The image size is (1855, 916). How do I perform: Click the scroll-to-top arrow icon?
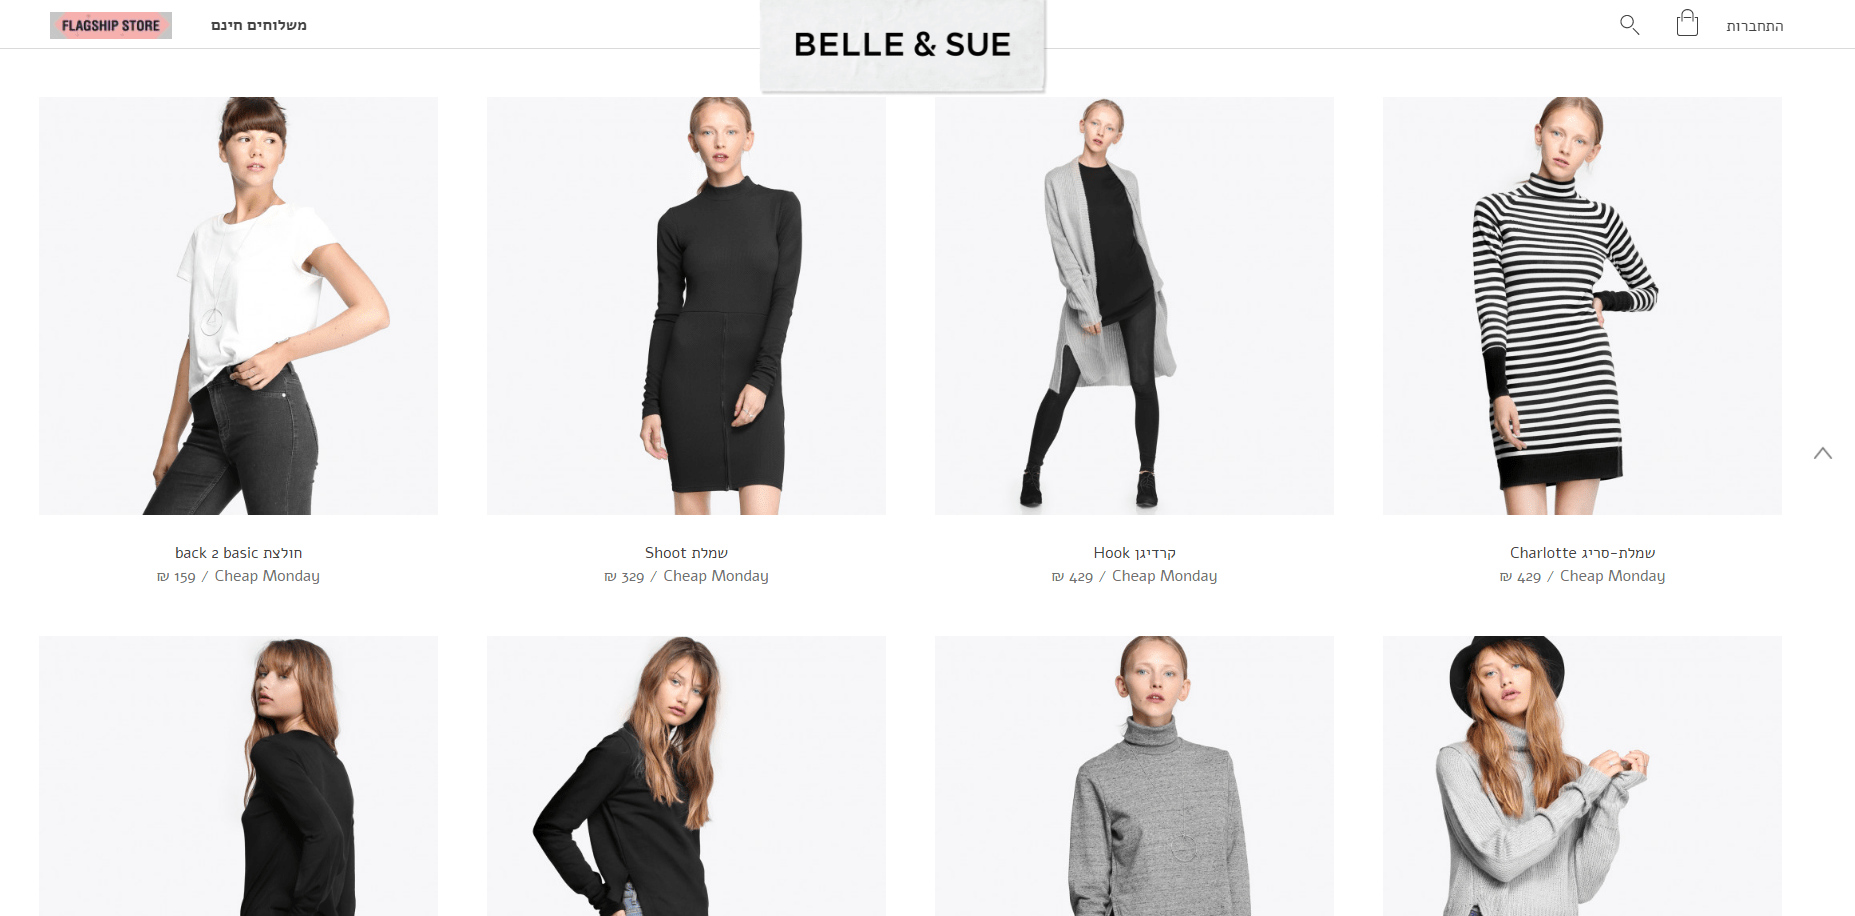1823,453
